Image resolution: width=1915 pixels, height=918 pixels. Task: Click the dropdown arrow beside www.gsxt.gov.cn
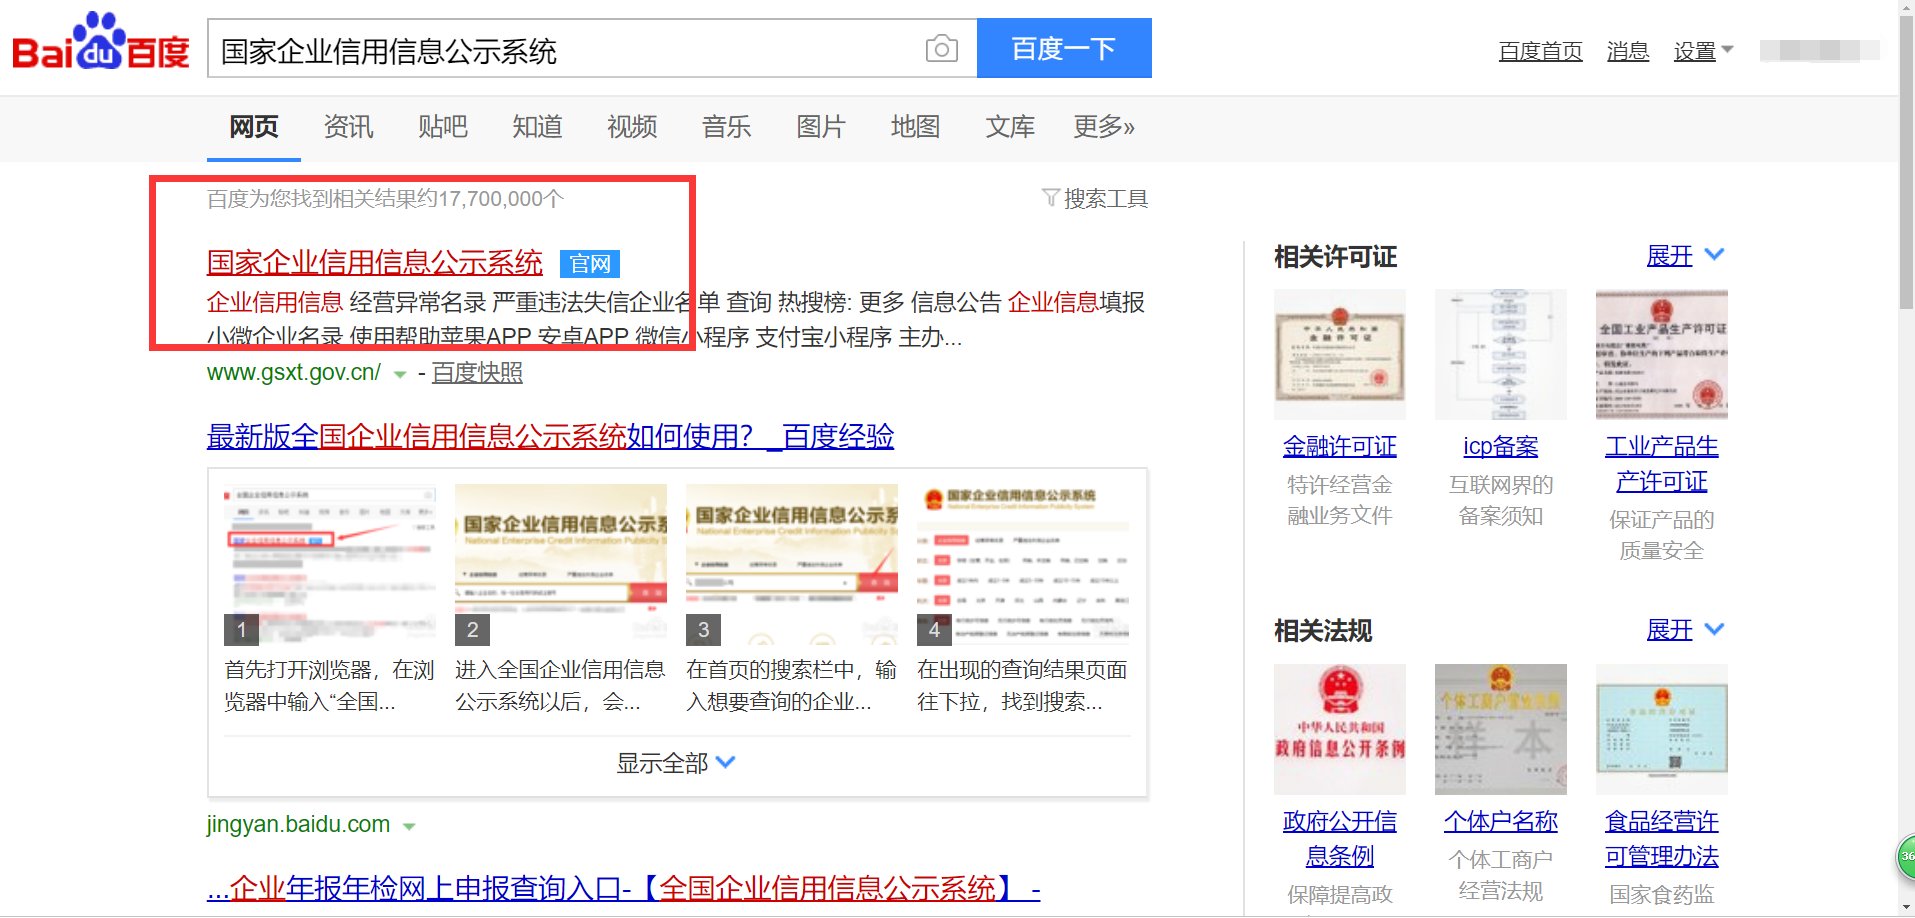(399, 374)
